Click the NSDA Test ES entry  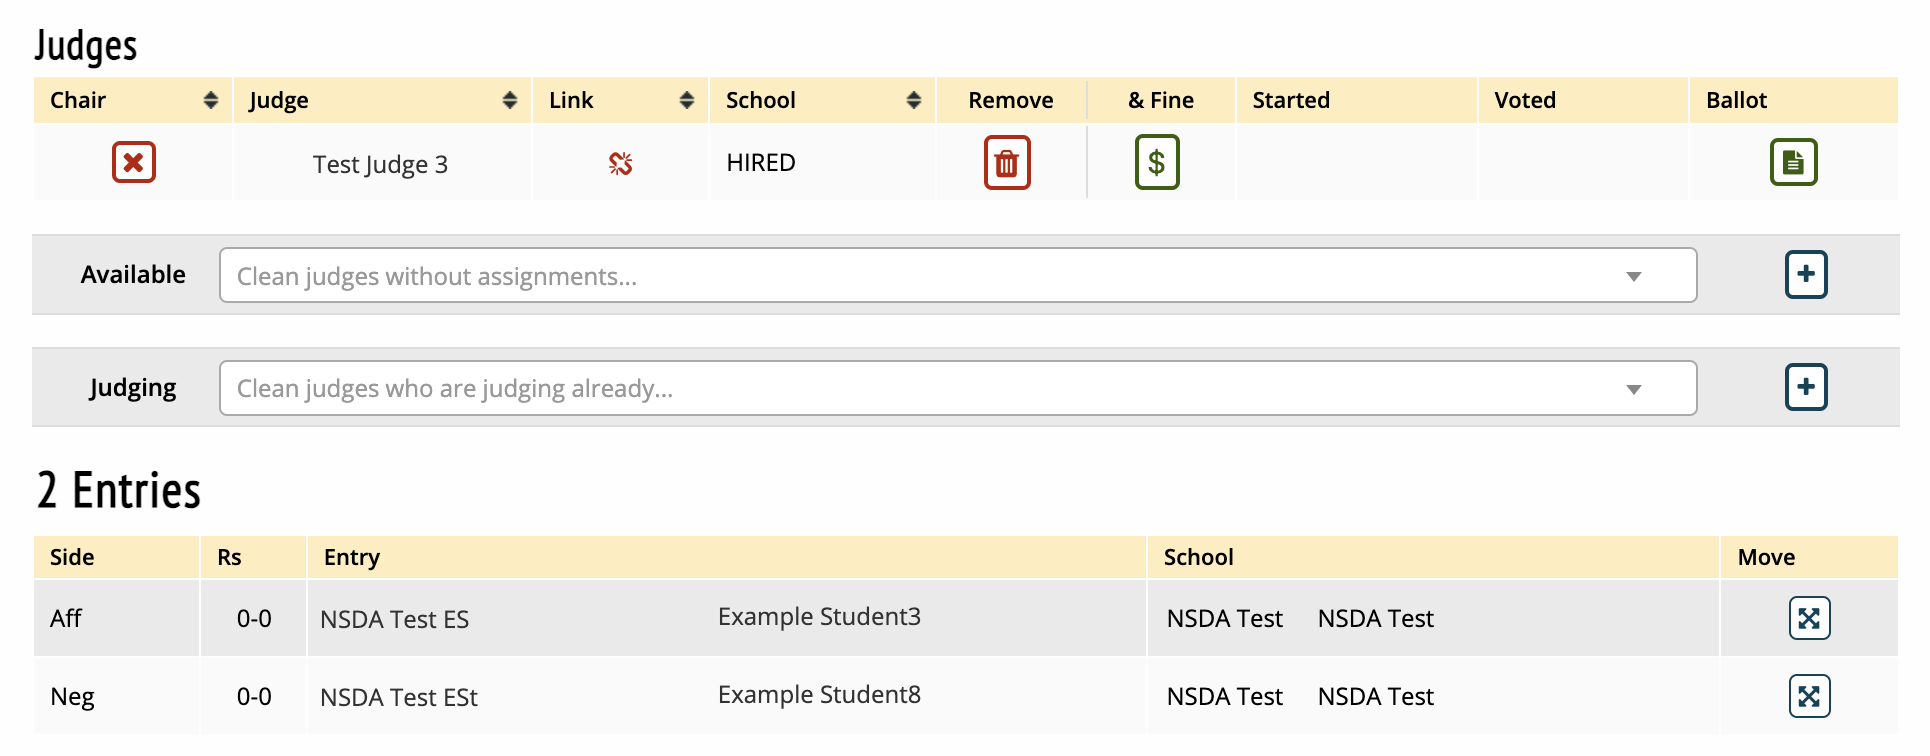(394, 620)
